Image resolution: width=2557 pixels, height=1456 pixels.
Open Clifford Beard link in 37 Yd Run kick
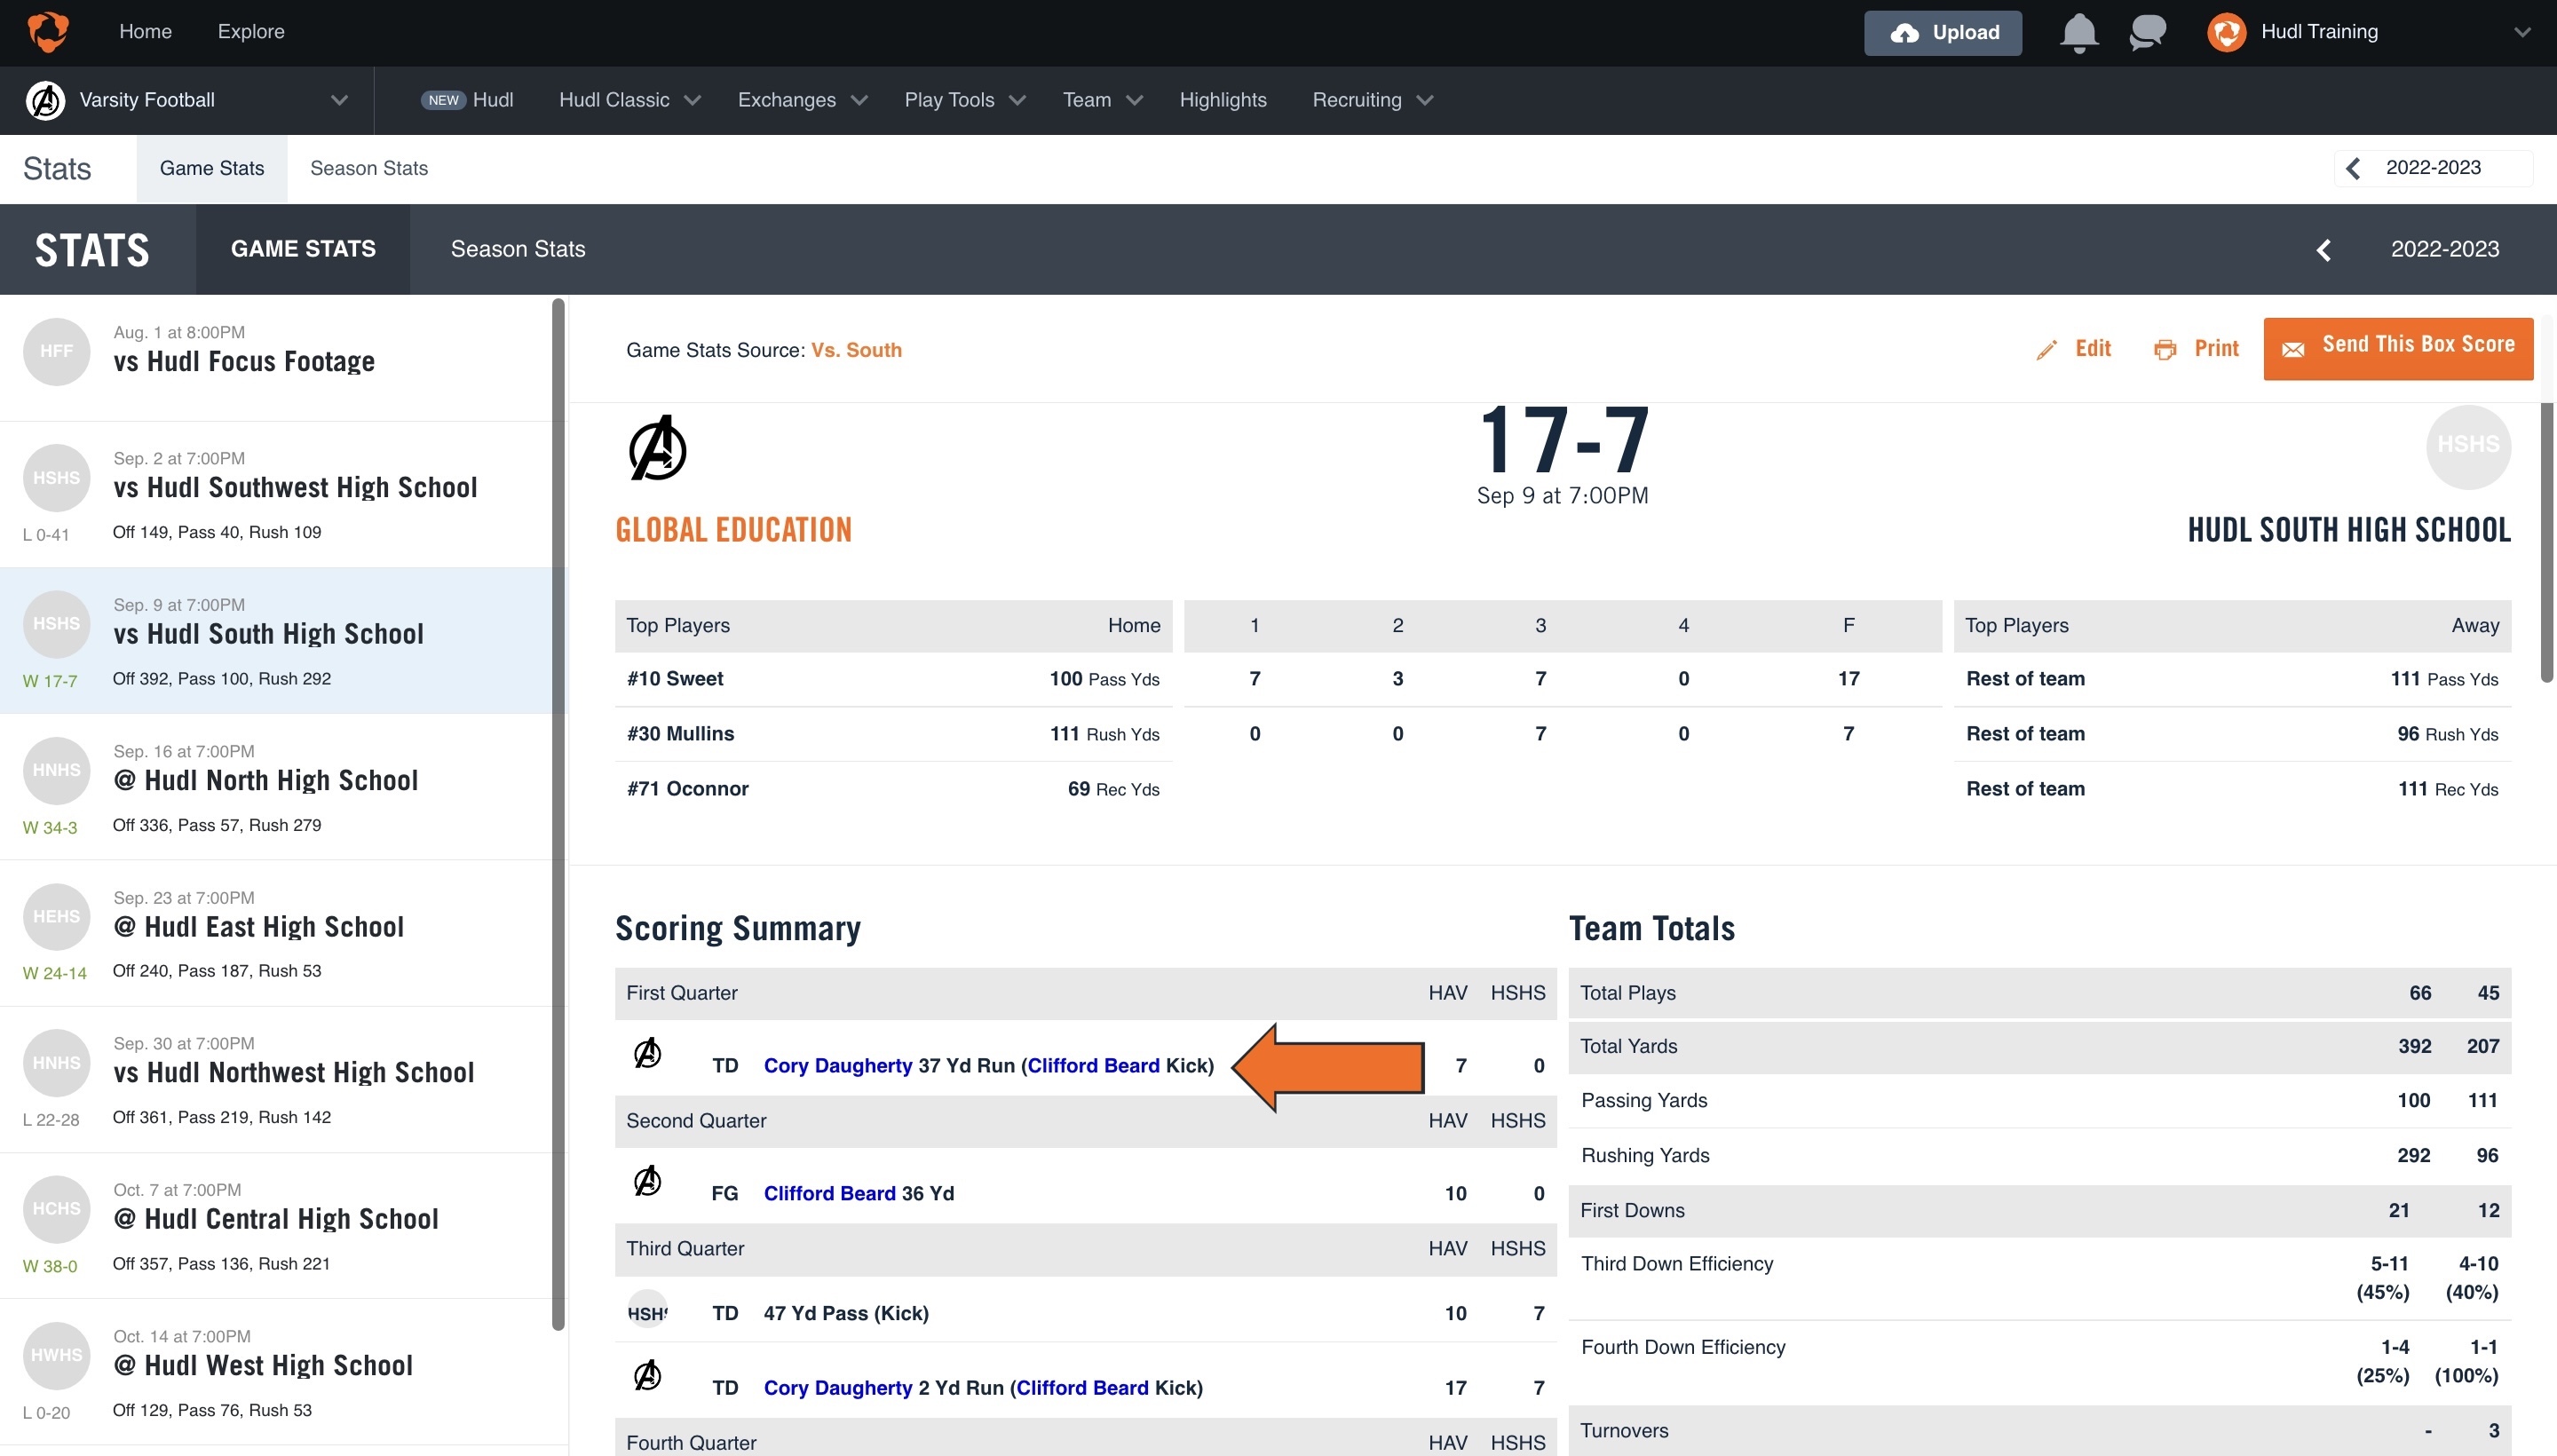pyautogui.click(x=1093, y=1066)
